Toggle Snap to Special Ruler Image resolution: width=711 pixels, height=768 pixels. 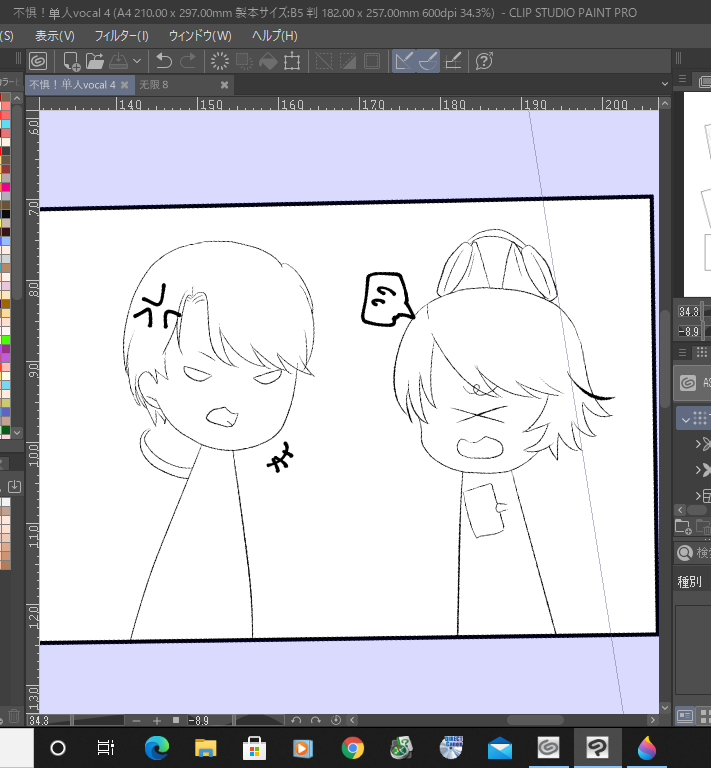[428, 61]
